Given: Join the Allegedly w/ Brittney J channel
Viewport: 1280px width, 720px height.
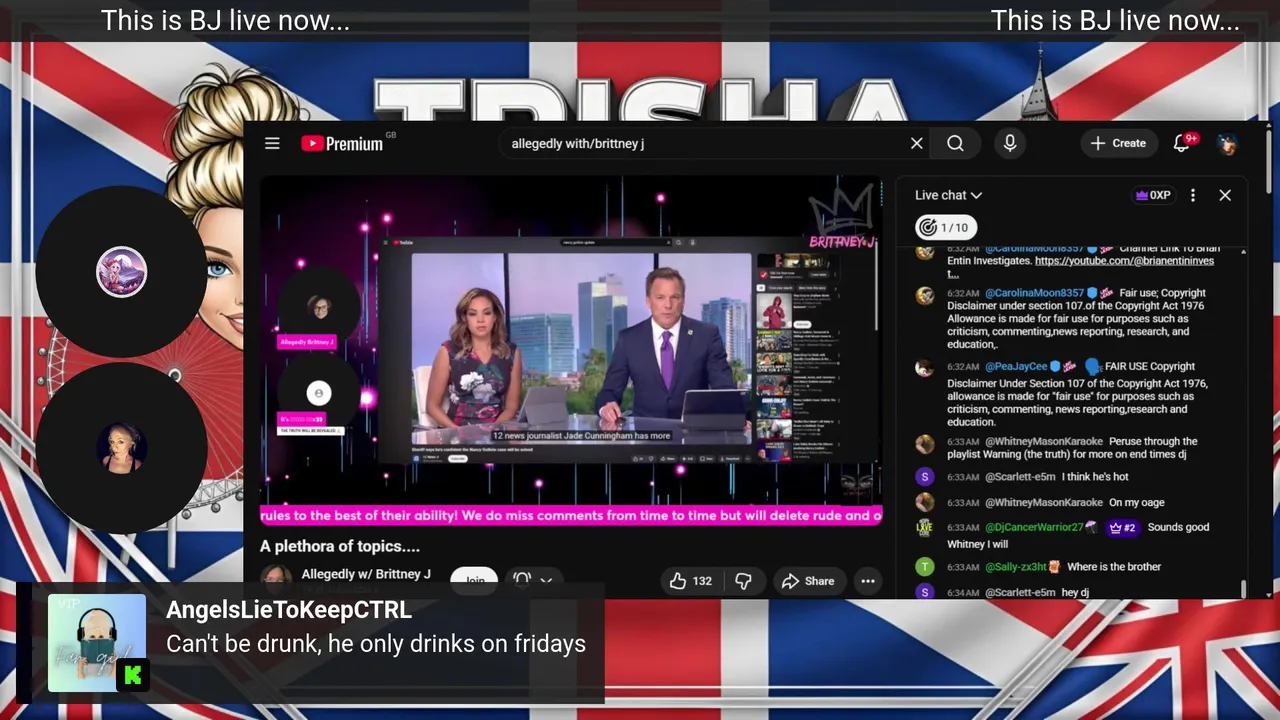Looking at the screenshot, I should (x=474, y=579).
